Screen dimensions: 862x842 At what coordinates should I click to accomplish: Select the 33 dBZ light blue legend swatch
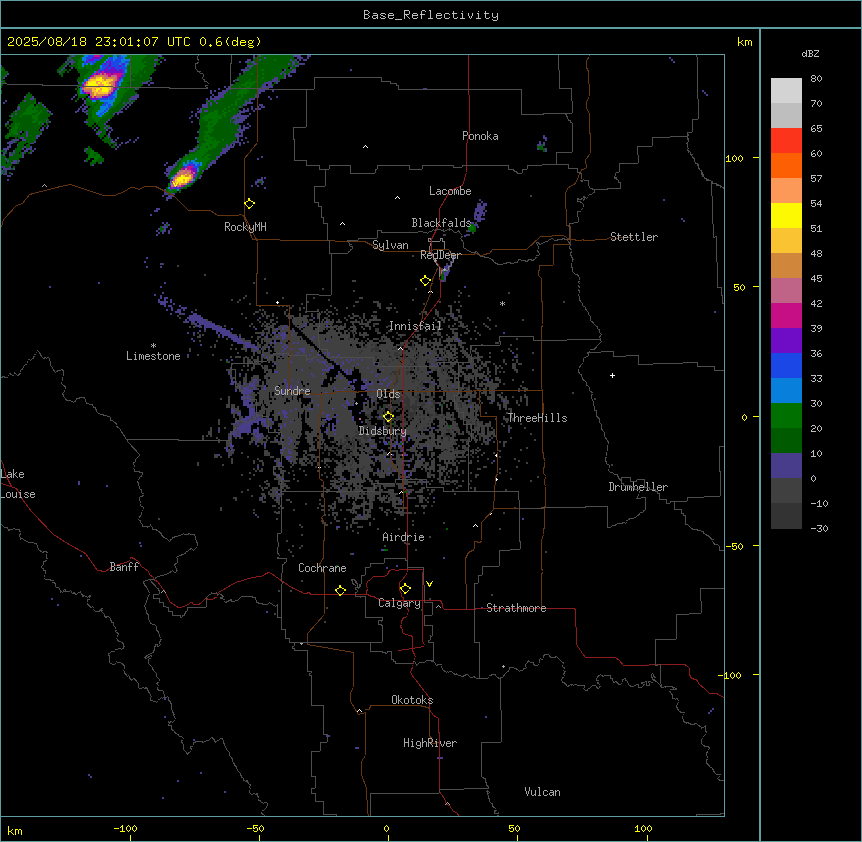coord(786,391)
